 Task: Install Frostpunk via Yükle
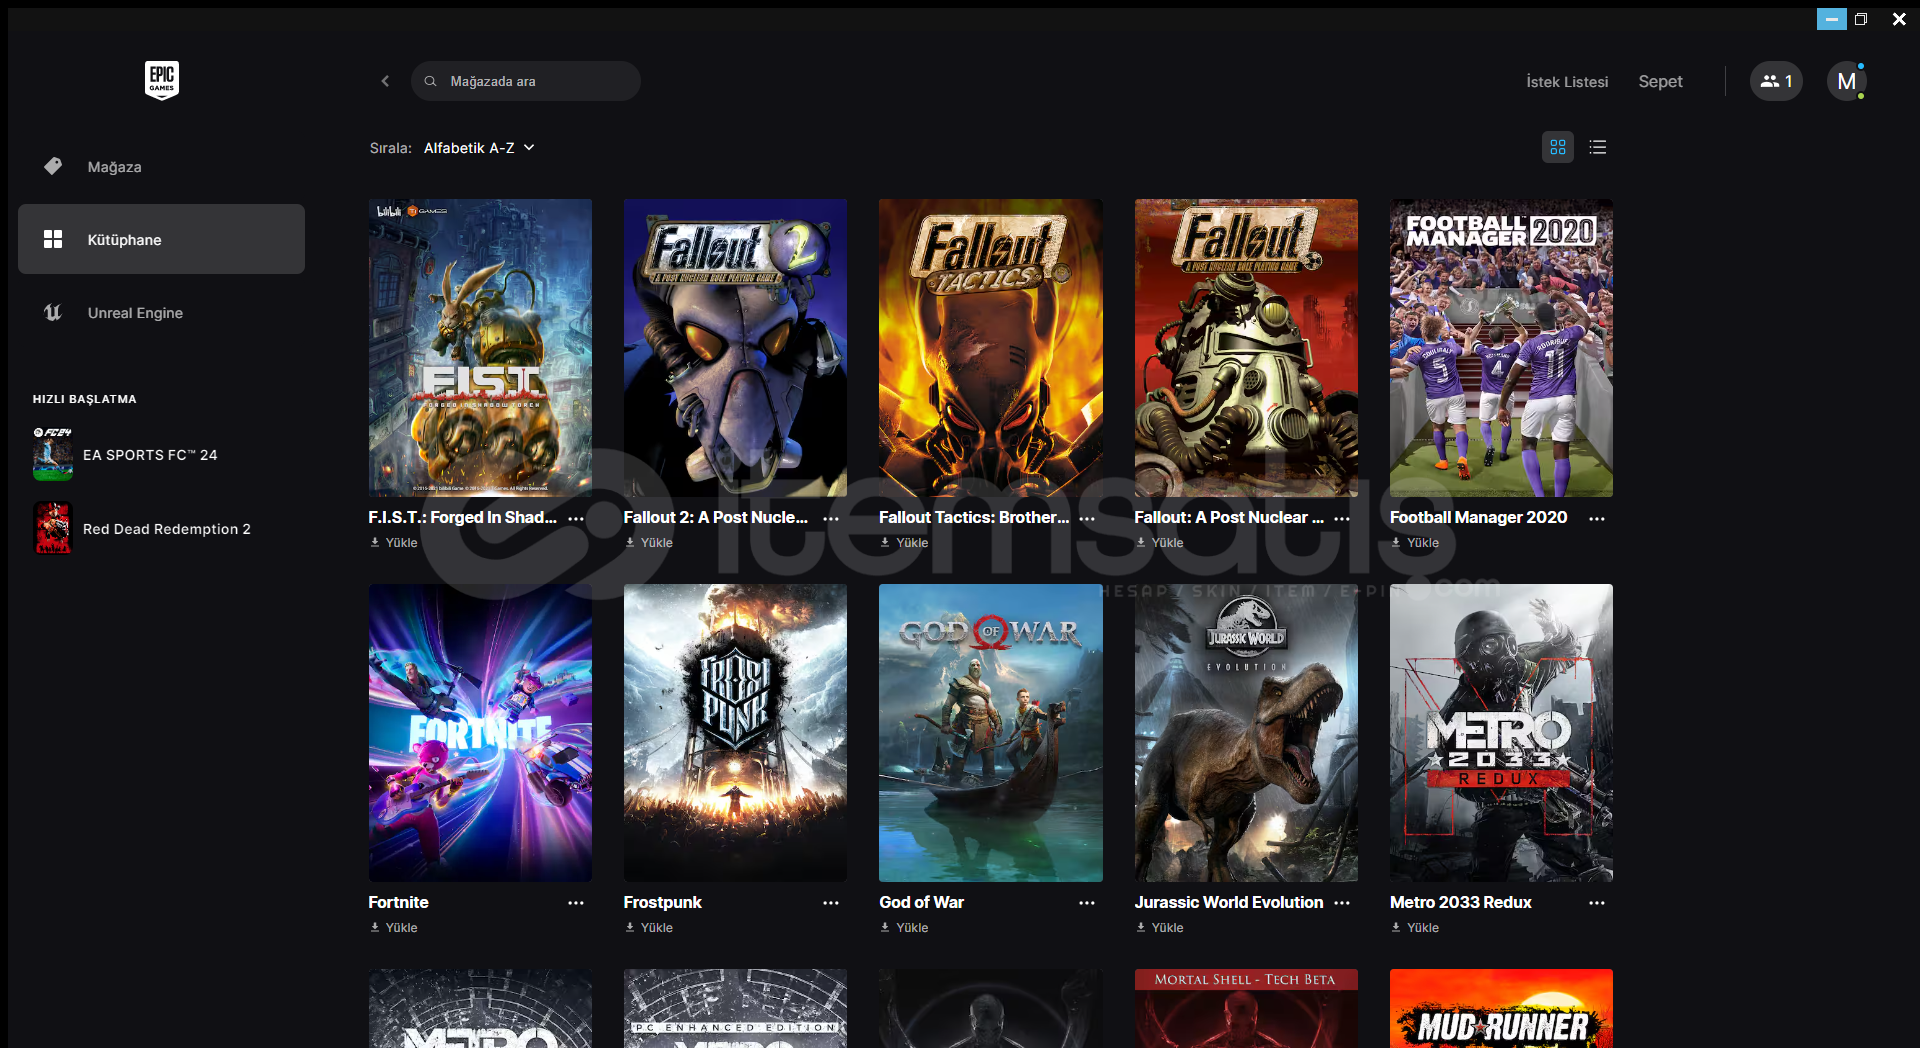click(649, 928)
